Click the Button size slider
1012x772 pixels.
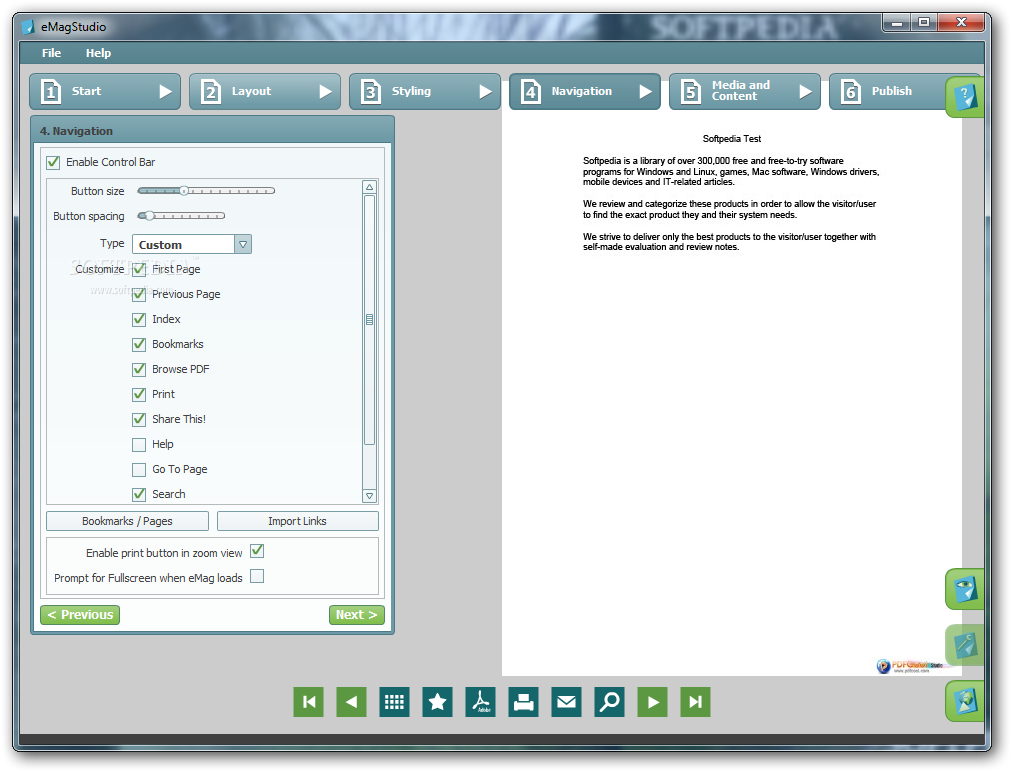(207, 190)
